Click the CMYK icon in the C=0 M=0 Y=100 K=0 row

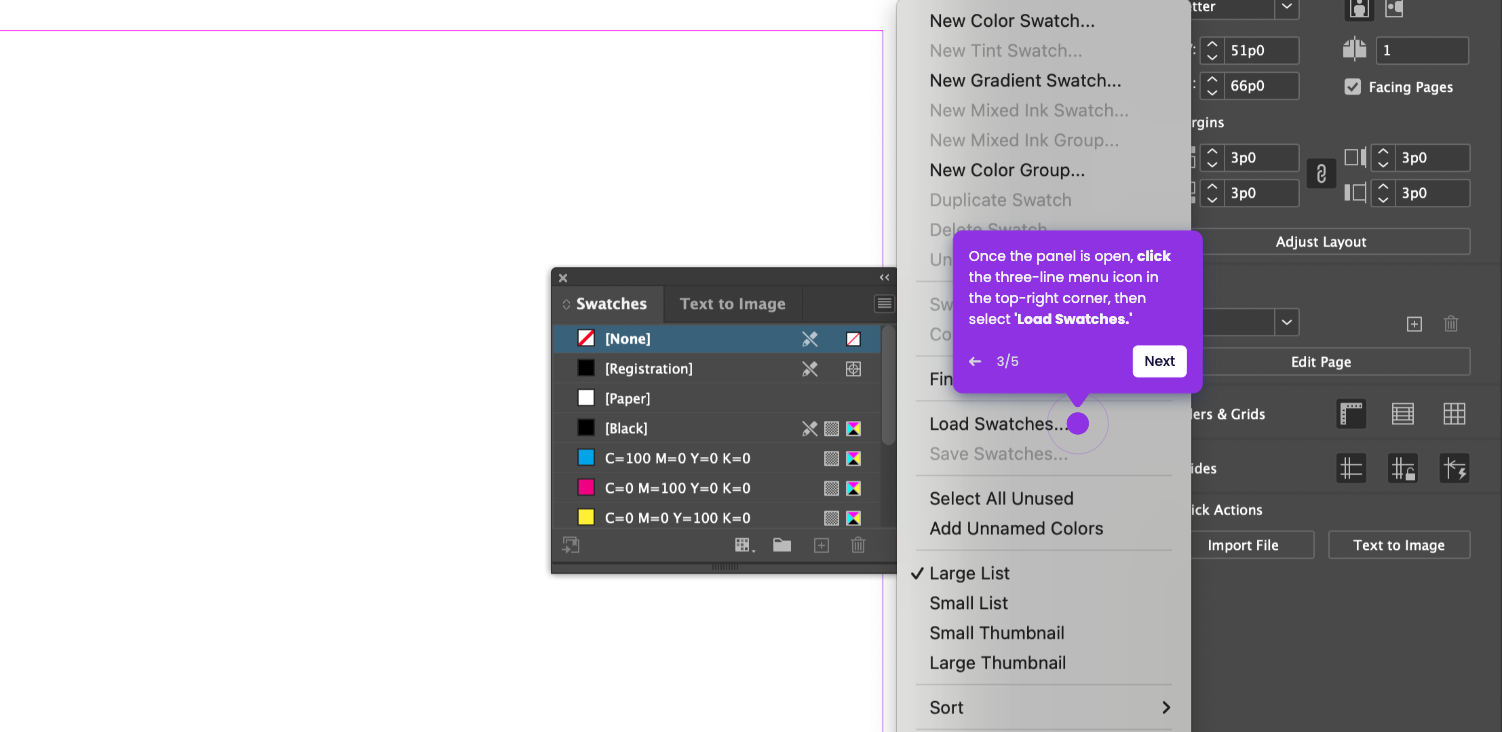(853, 518)
